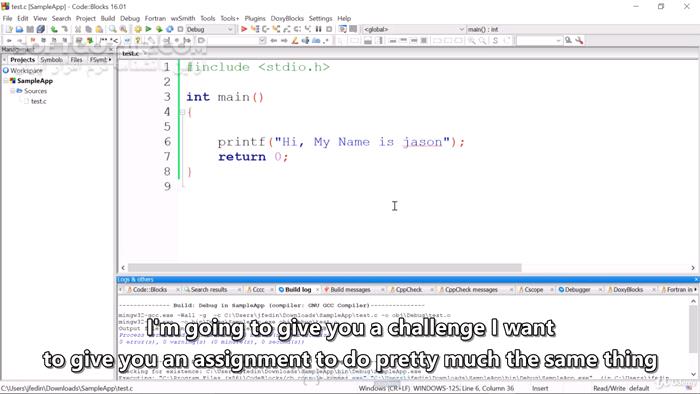
Task: Open the Build menu
Action: (108, 18)
